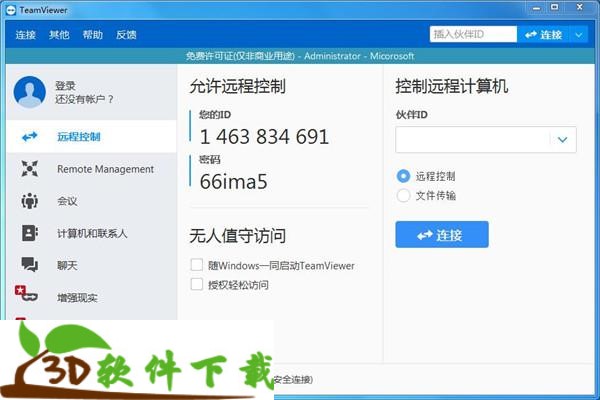Click the chat bubbles icon

tap(30, 264)
